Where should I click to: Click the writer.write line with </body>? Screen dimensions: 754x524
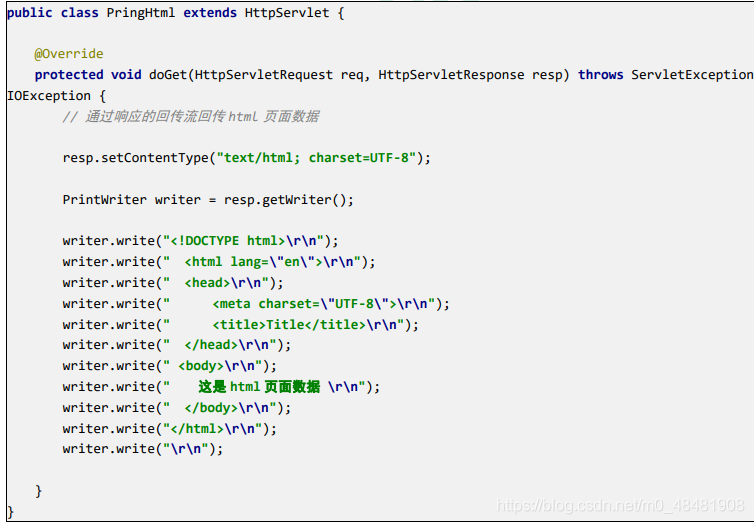tap(176, 408)
